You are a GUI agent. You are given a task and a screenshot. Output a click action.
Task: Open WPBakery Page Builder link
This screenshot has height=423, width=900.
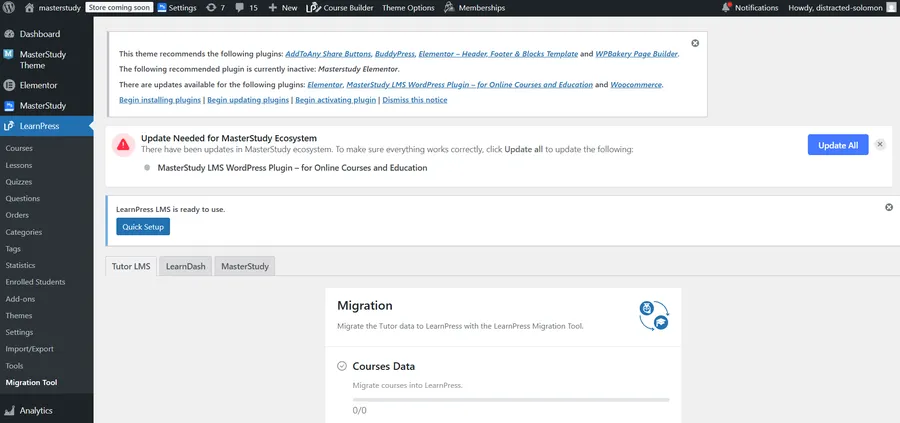tap(637, 54)
